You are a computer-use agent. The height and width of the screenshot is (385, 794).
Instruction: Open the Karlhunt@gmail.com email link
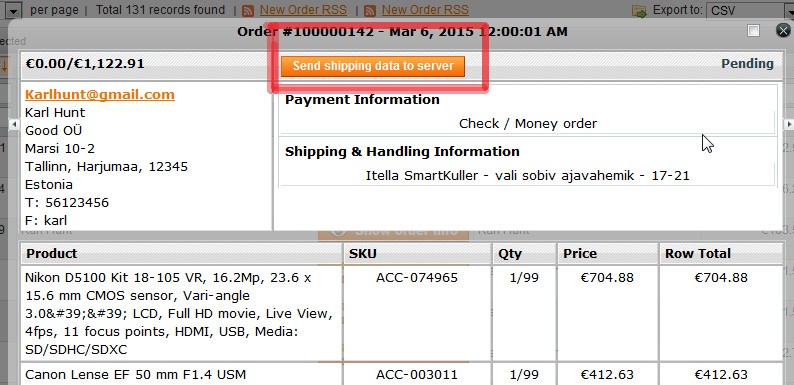(100, 95)
